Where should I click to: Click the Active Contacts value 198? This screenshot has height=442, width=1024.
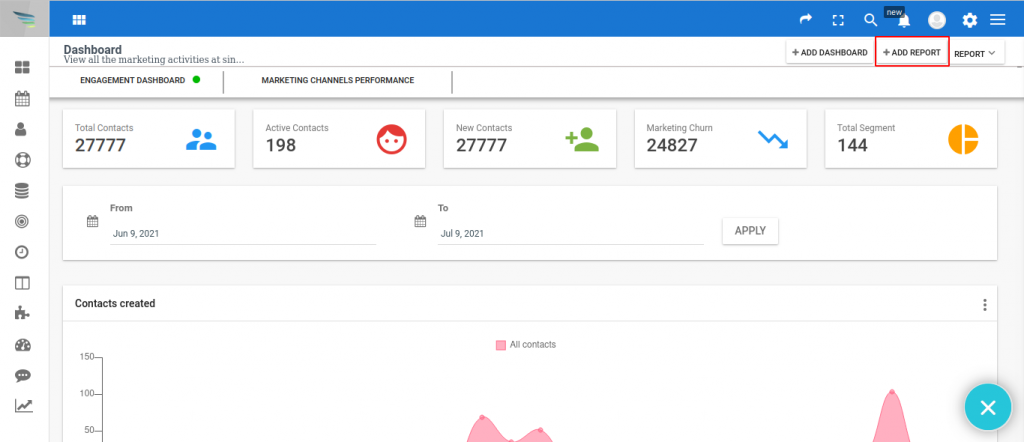point(281,145)
